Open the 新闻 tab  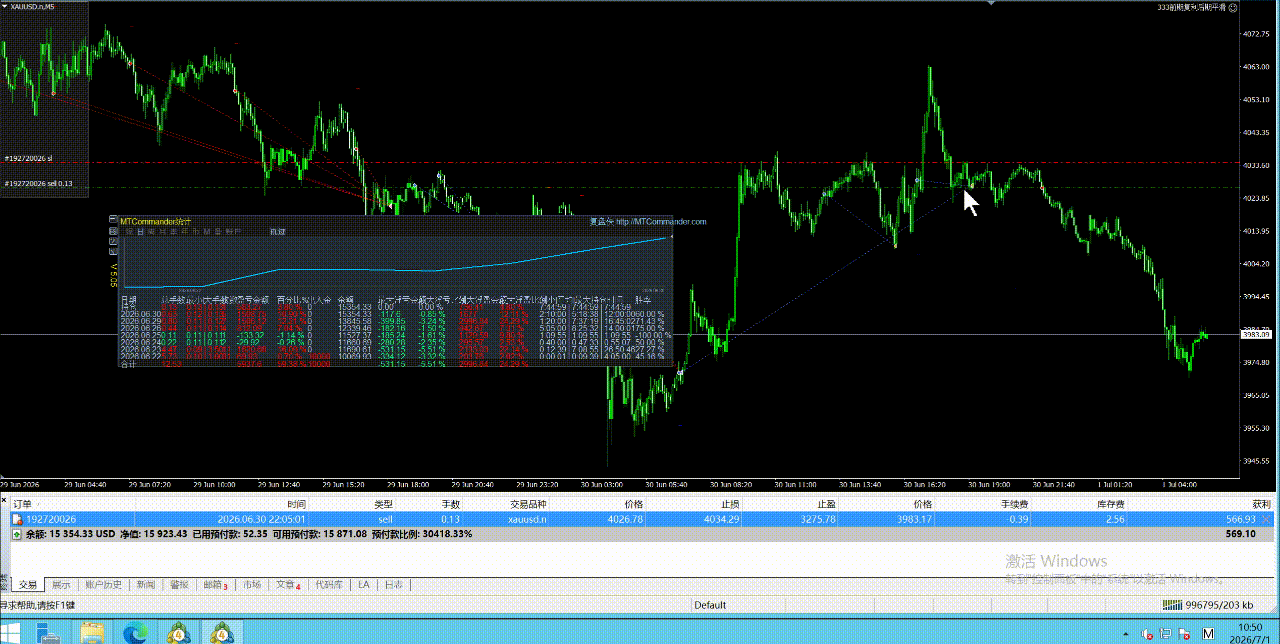(x=146, y=584)
